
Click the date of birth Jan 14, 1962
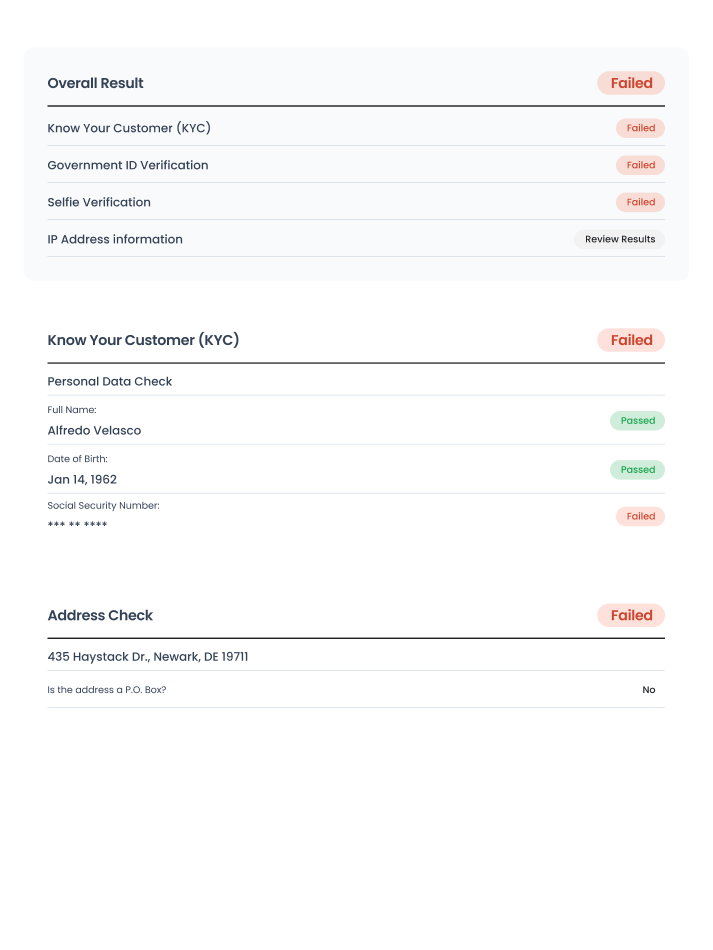click(82, 480)
